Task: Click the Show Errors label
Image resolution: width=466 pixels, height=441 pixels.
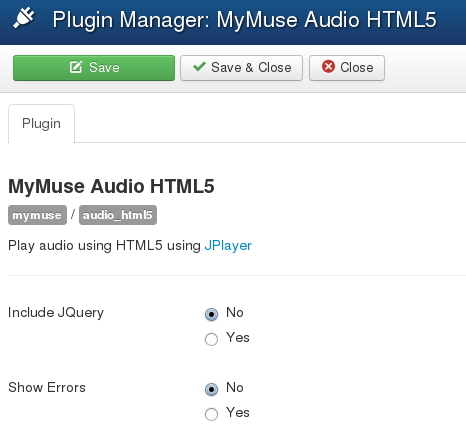Action: [47, 387]
